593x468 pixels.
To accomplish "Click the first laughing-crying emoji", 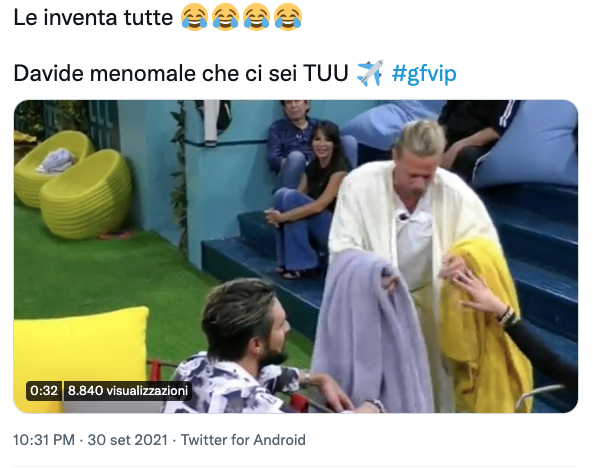I will [x=194, y=17].
